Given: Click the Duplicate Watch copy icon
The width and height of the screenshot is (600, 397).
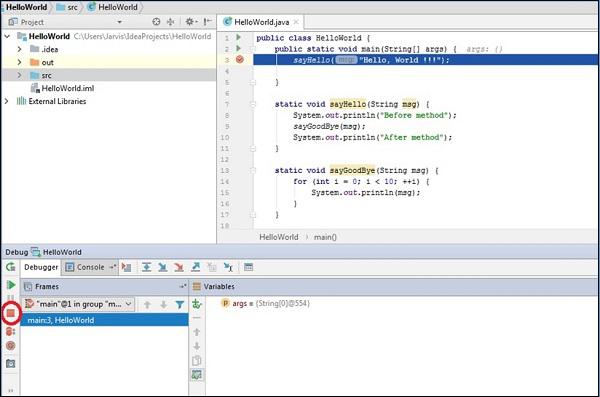Looking at the screenshot, I should click(197, 360).
